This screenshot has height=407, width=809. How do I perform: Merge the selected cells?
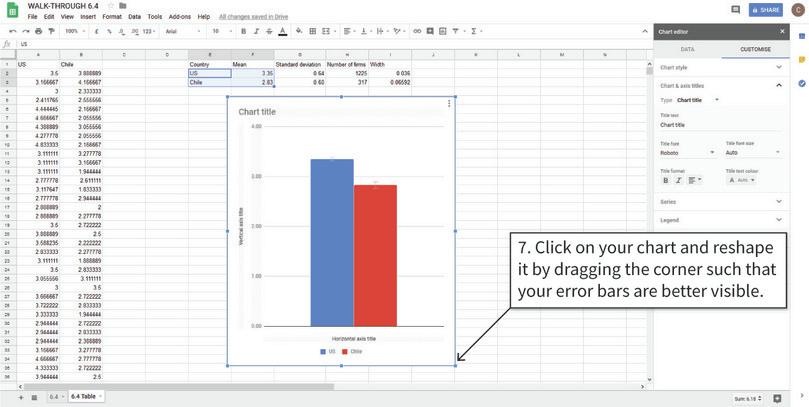[x=326, y=31]
